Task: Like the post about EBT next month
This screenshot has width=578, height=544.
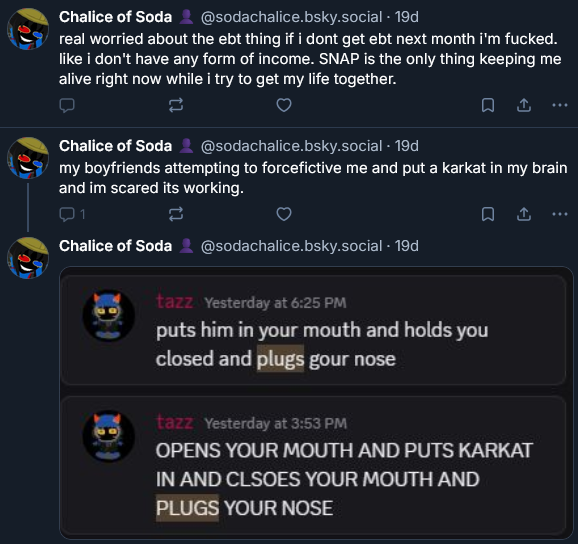Action: [284, 105]
